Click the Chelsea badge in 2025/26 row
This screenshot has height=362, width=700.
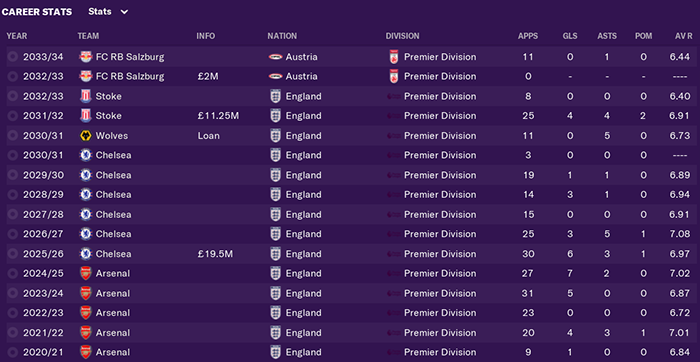point(85,254)
